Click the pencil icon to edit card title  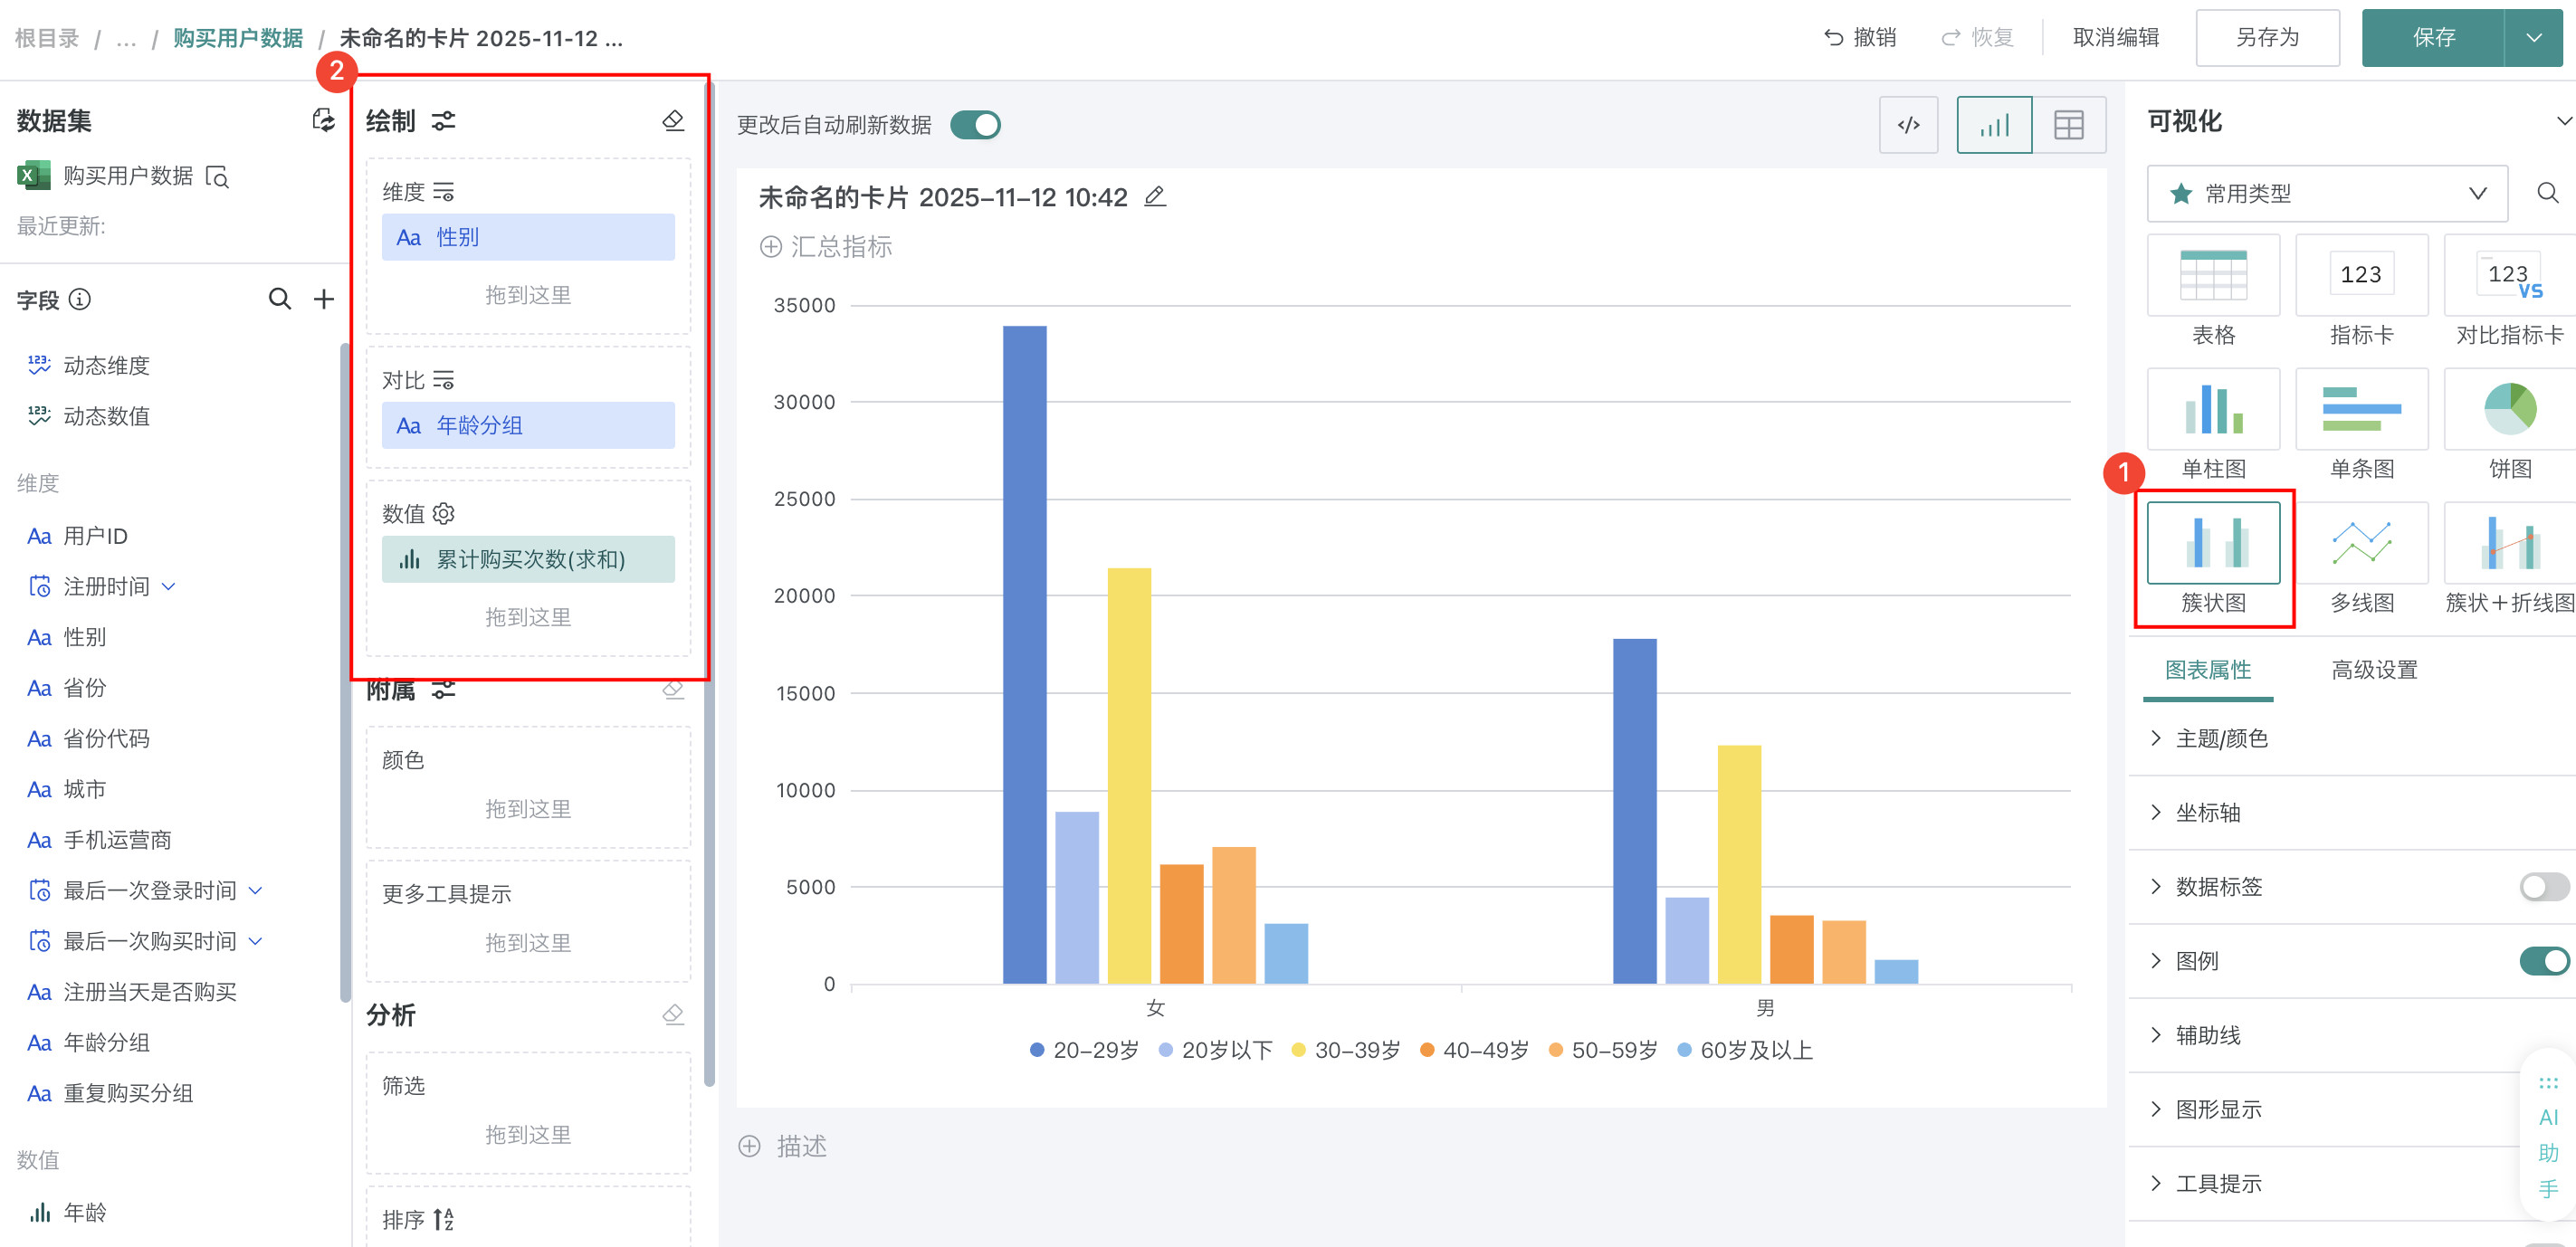click(x=1155, y=196)
